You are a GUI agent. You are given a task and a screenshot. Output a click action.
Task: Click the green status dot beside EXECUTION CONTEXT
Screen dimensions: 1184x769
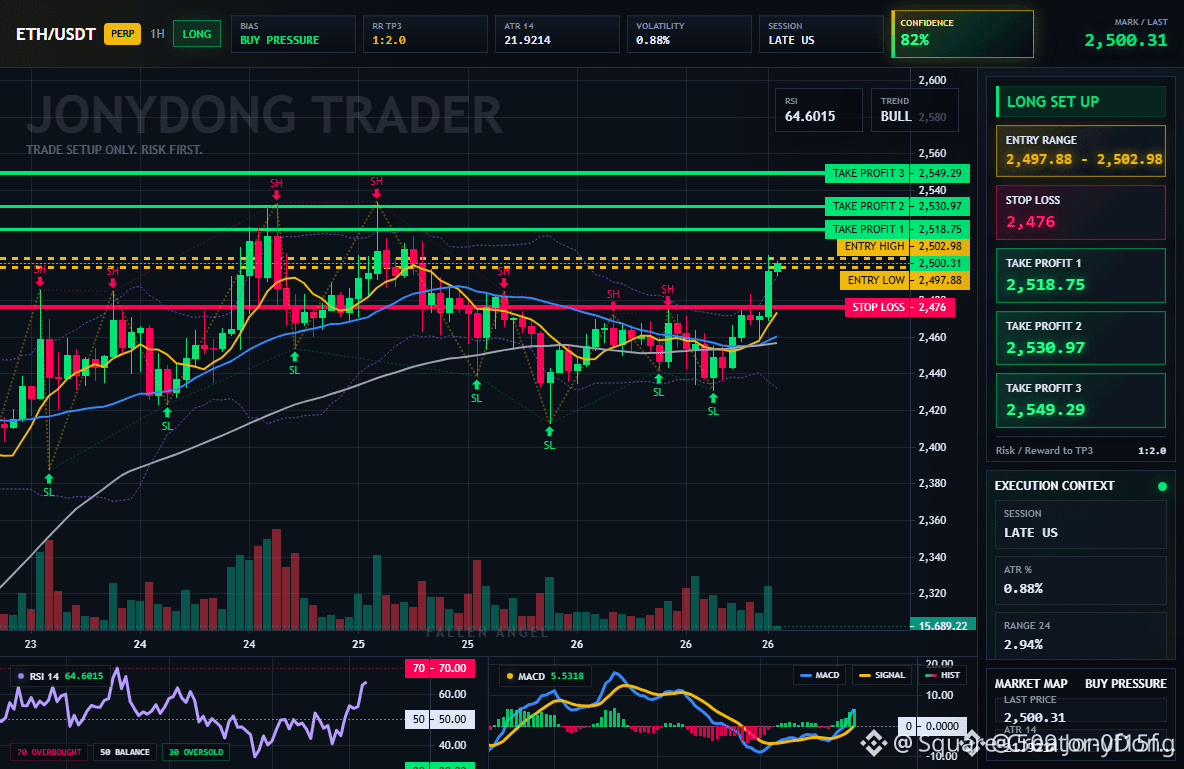click(1162, 486)
